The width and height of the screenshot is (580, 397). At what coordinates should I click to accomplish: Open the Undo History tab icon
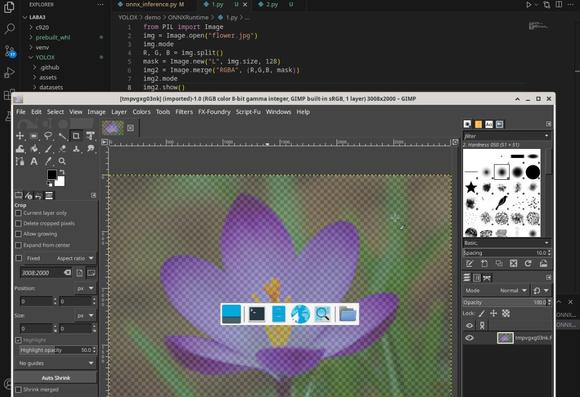[38, 196]
